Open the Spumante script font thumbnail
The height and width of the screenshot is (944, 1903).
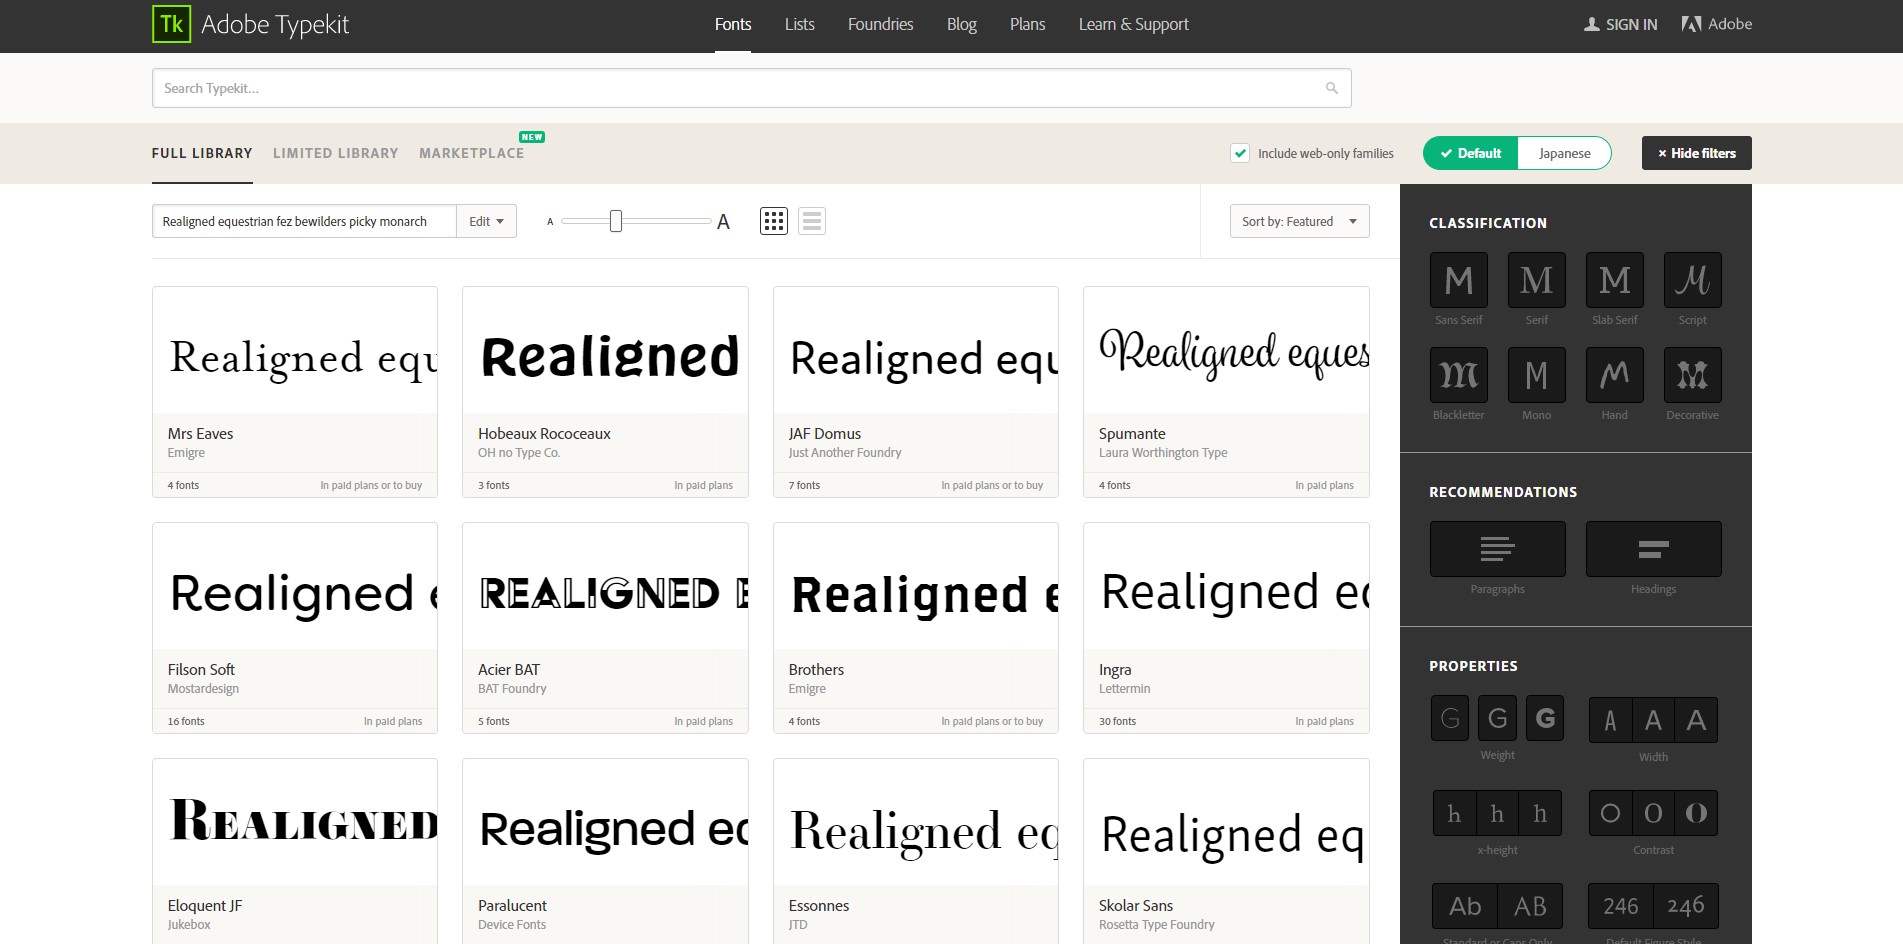tap(1226, 350)
